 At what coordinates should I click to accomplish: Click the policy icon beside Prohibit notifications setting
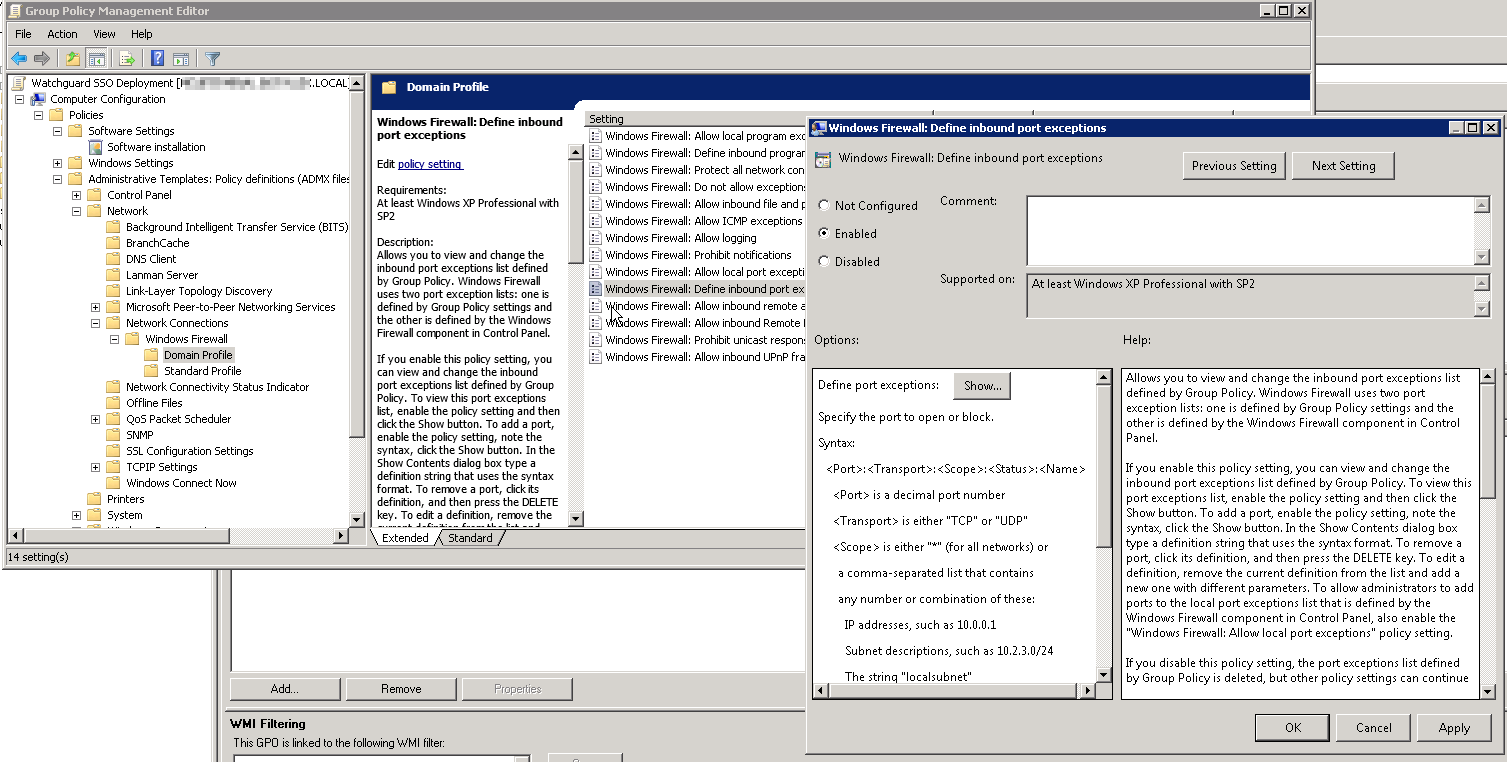coord(596,255)
